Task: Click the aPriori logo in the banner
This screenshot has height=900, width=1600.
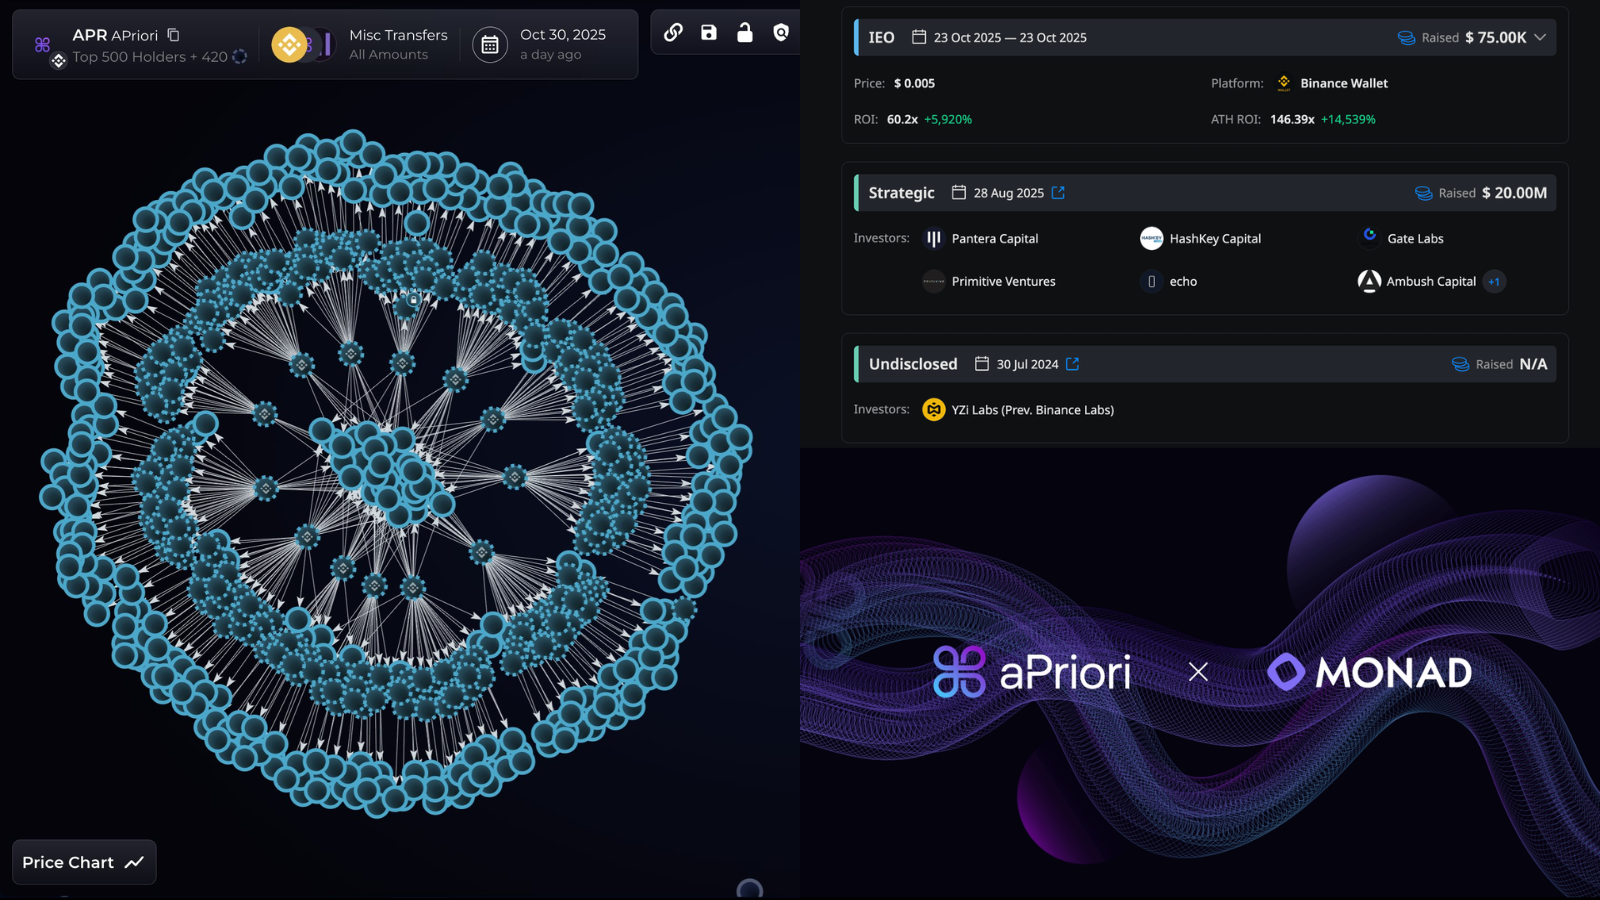Action: pyautogui.click(x=1032, y=671)
